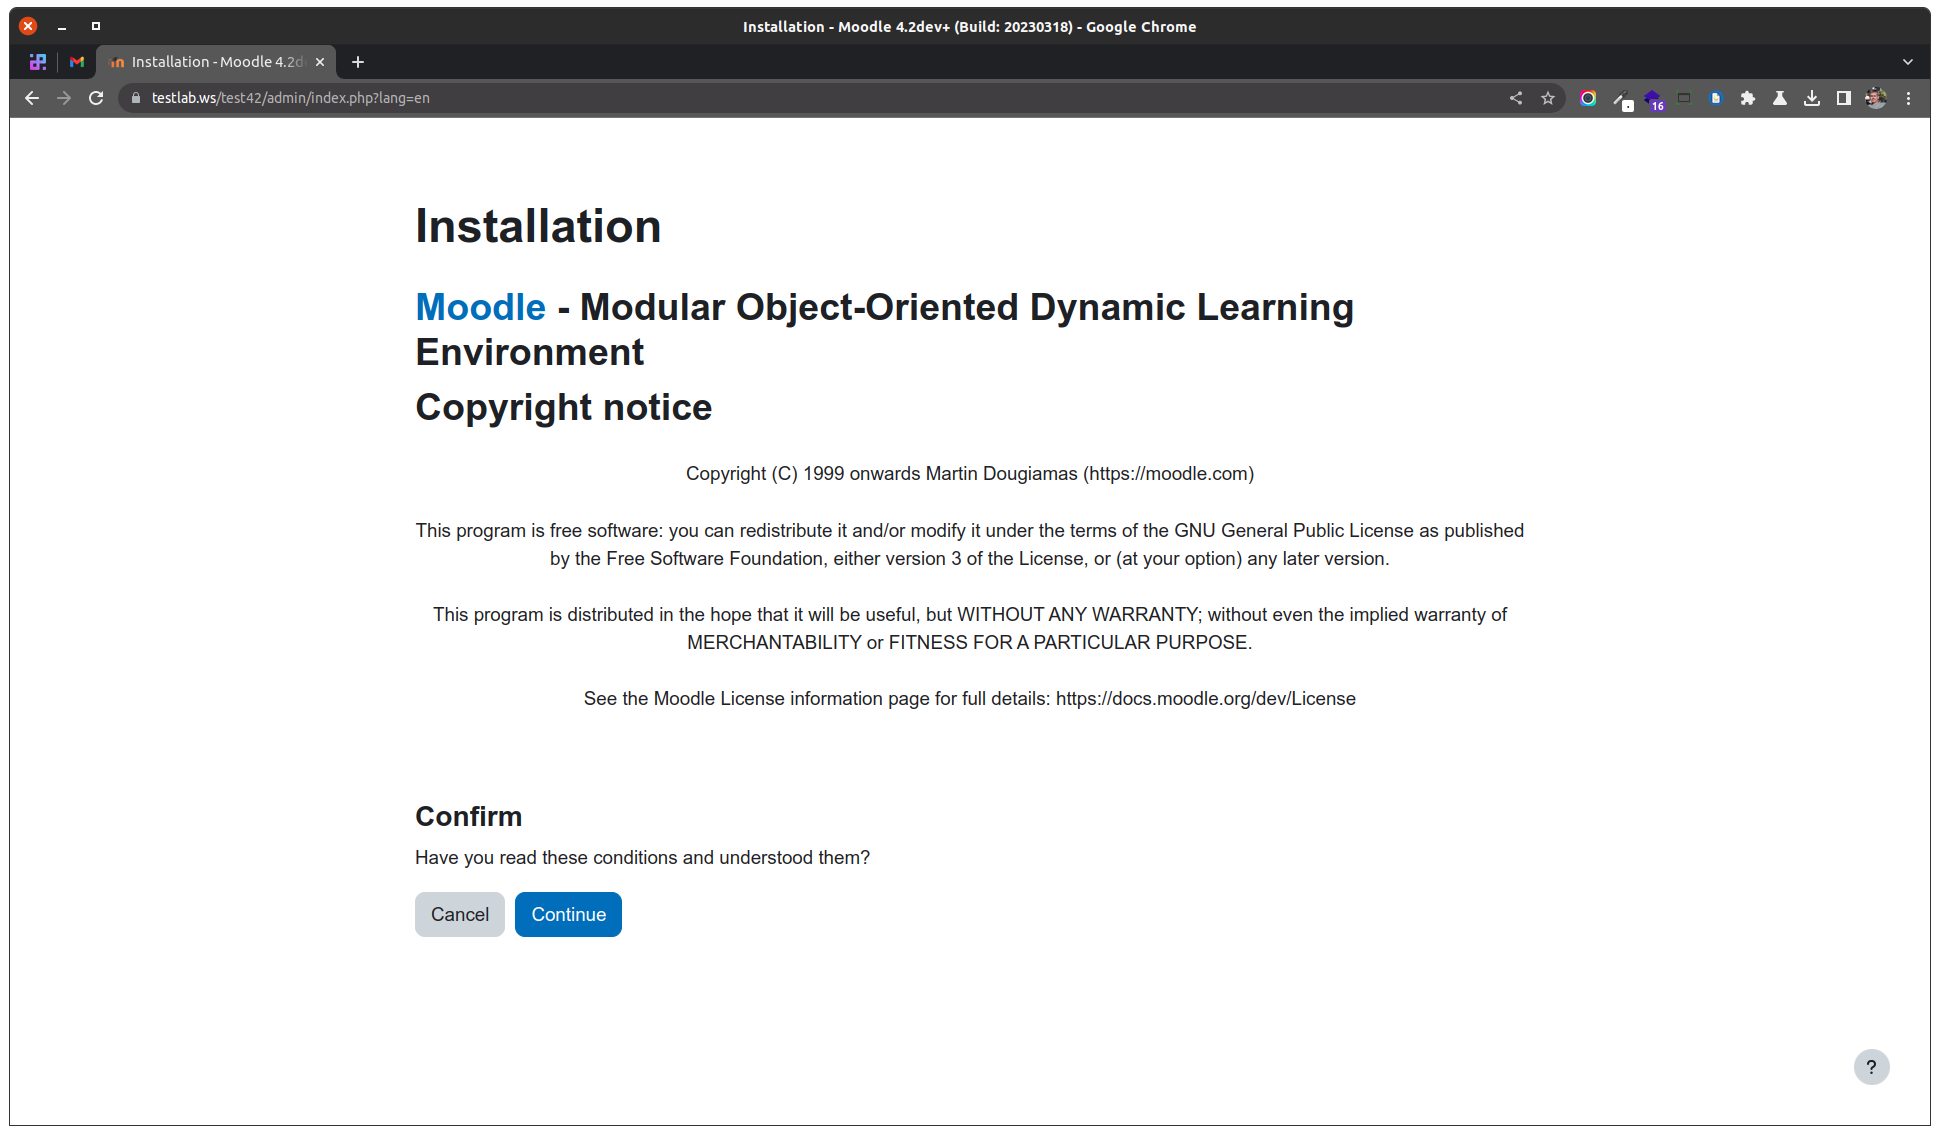Close the Installation - Moodle tab
1940x1135 pixels.
point(320,62)
